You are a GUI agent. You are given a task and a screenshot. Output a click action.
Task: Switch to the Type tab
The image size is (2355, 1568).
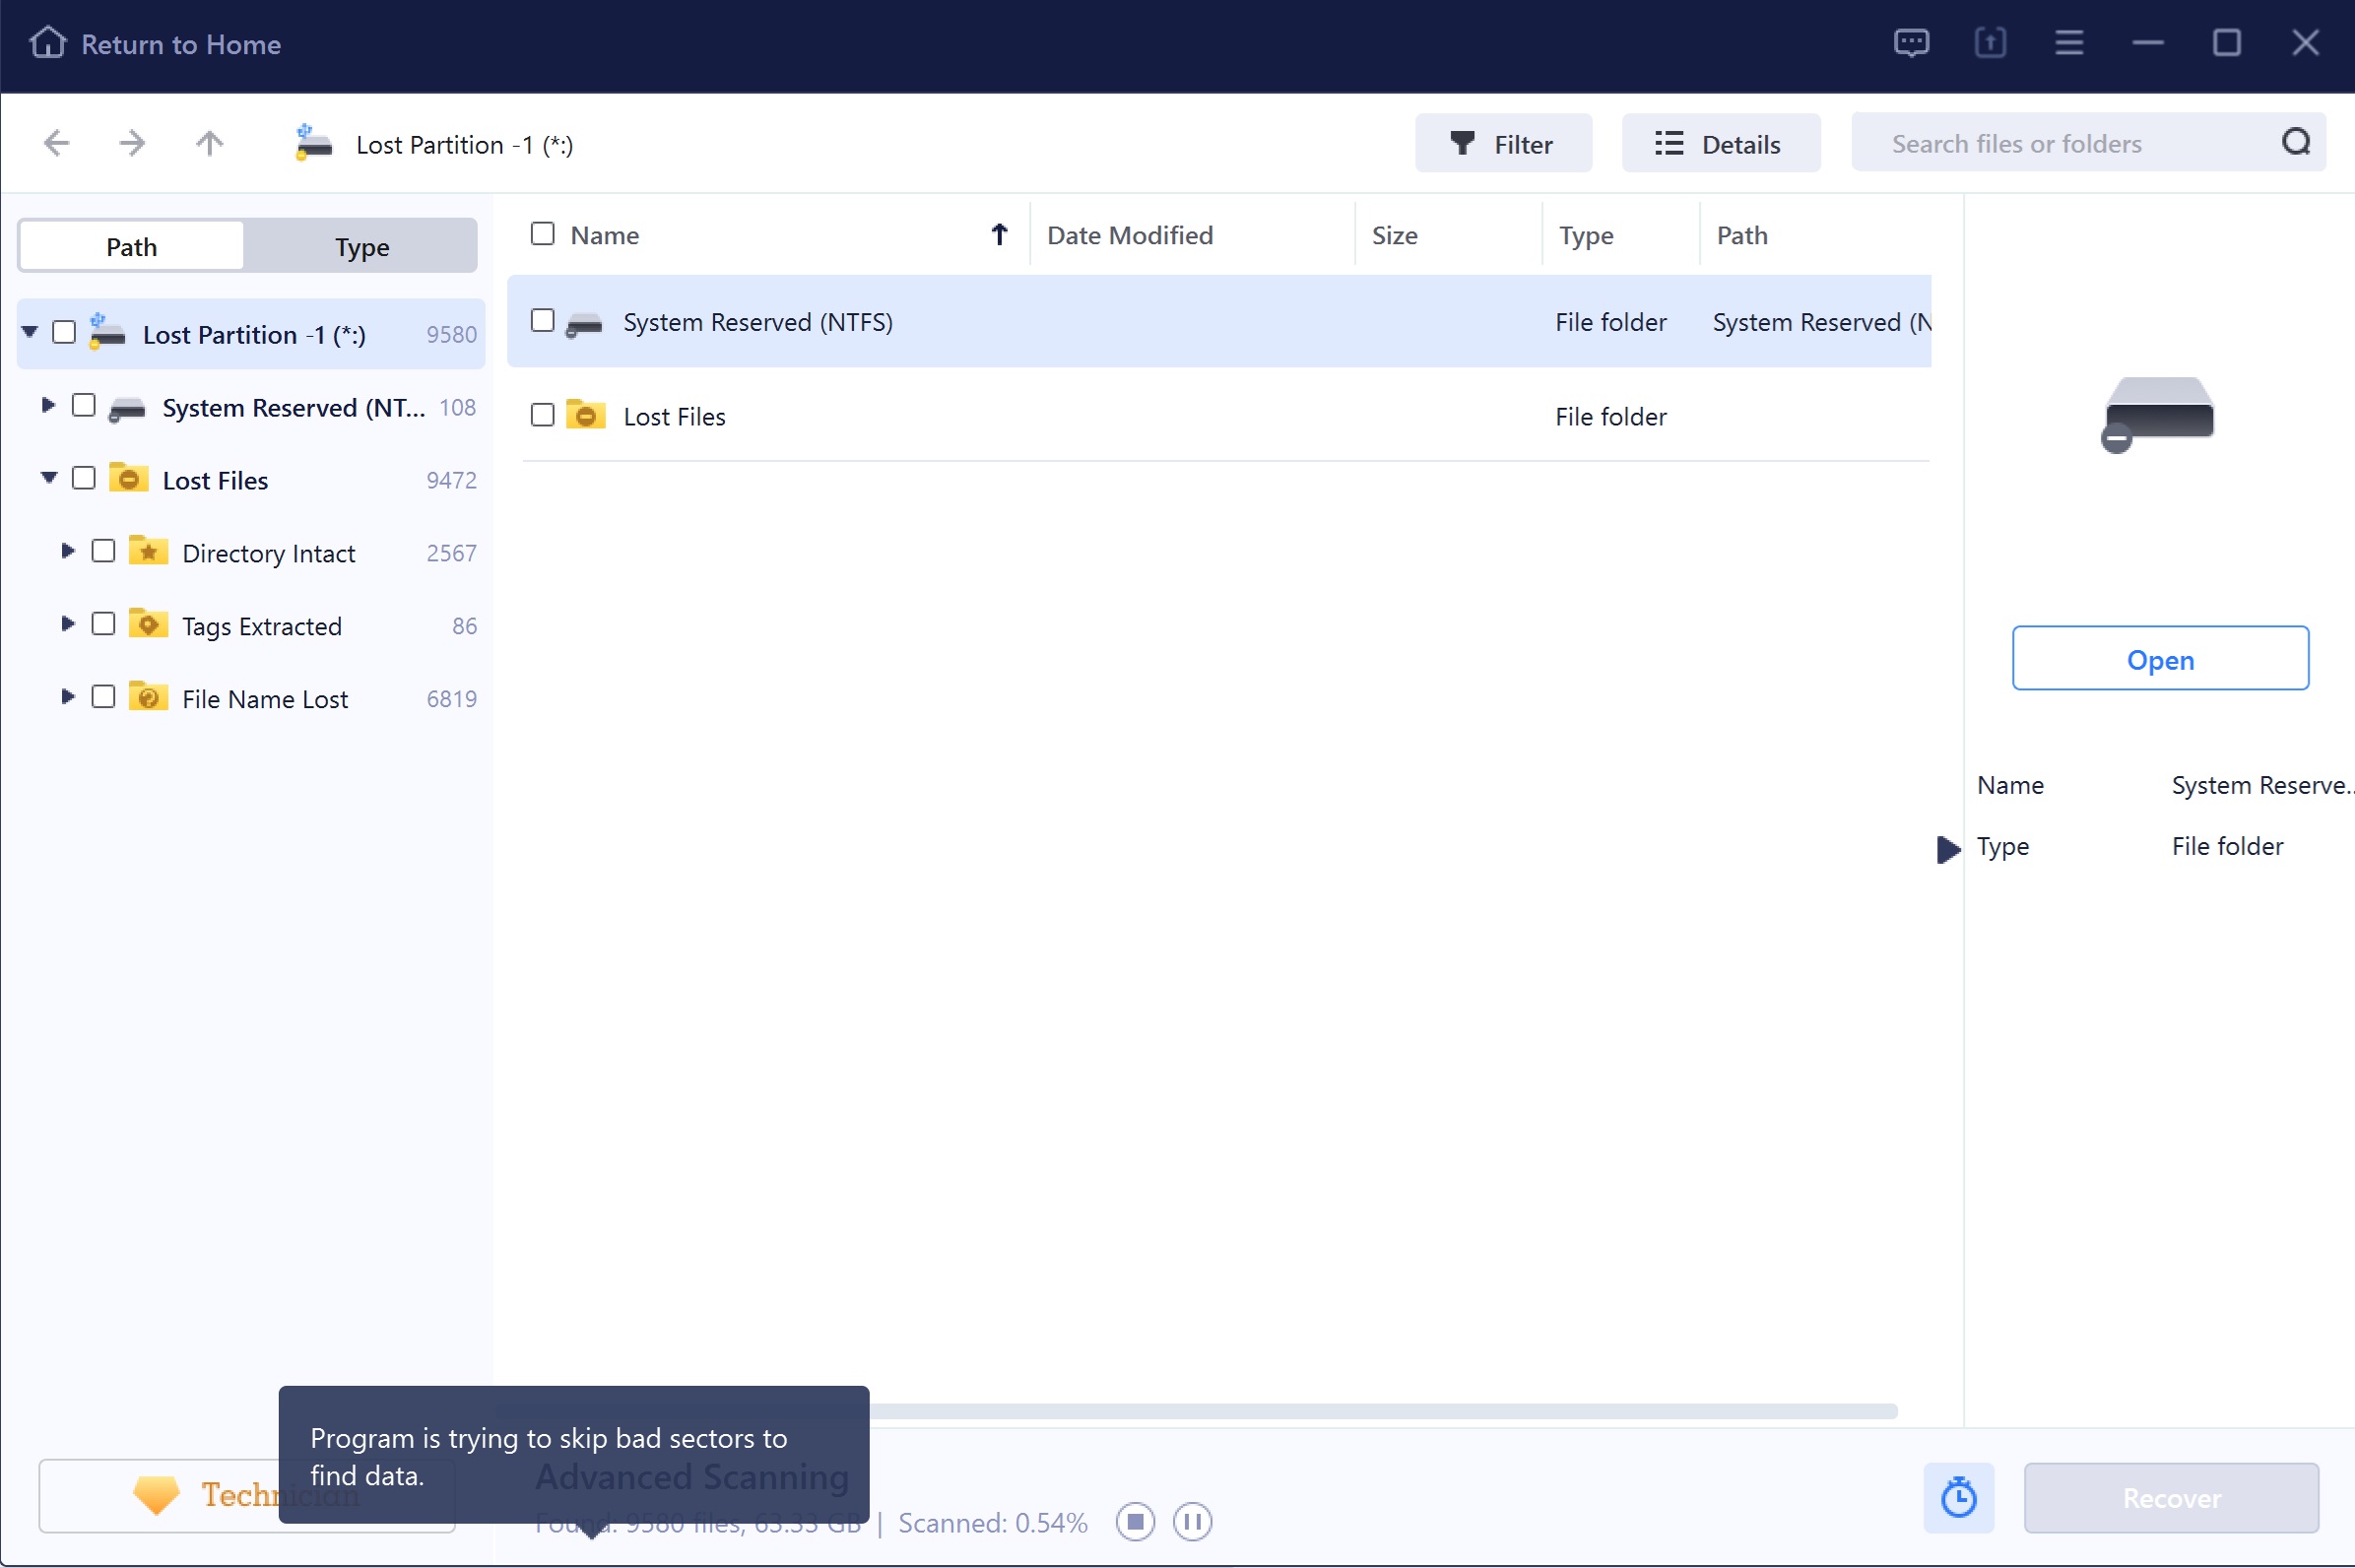click(x=361, y=246)
